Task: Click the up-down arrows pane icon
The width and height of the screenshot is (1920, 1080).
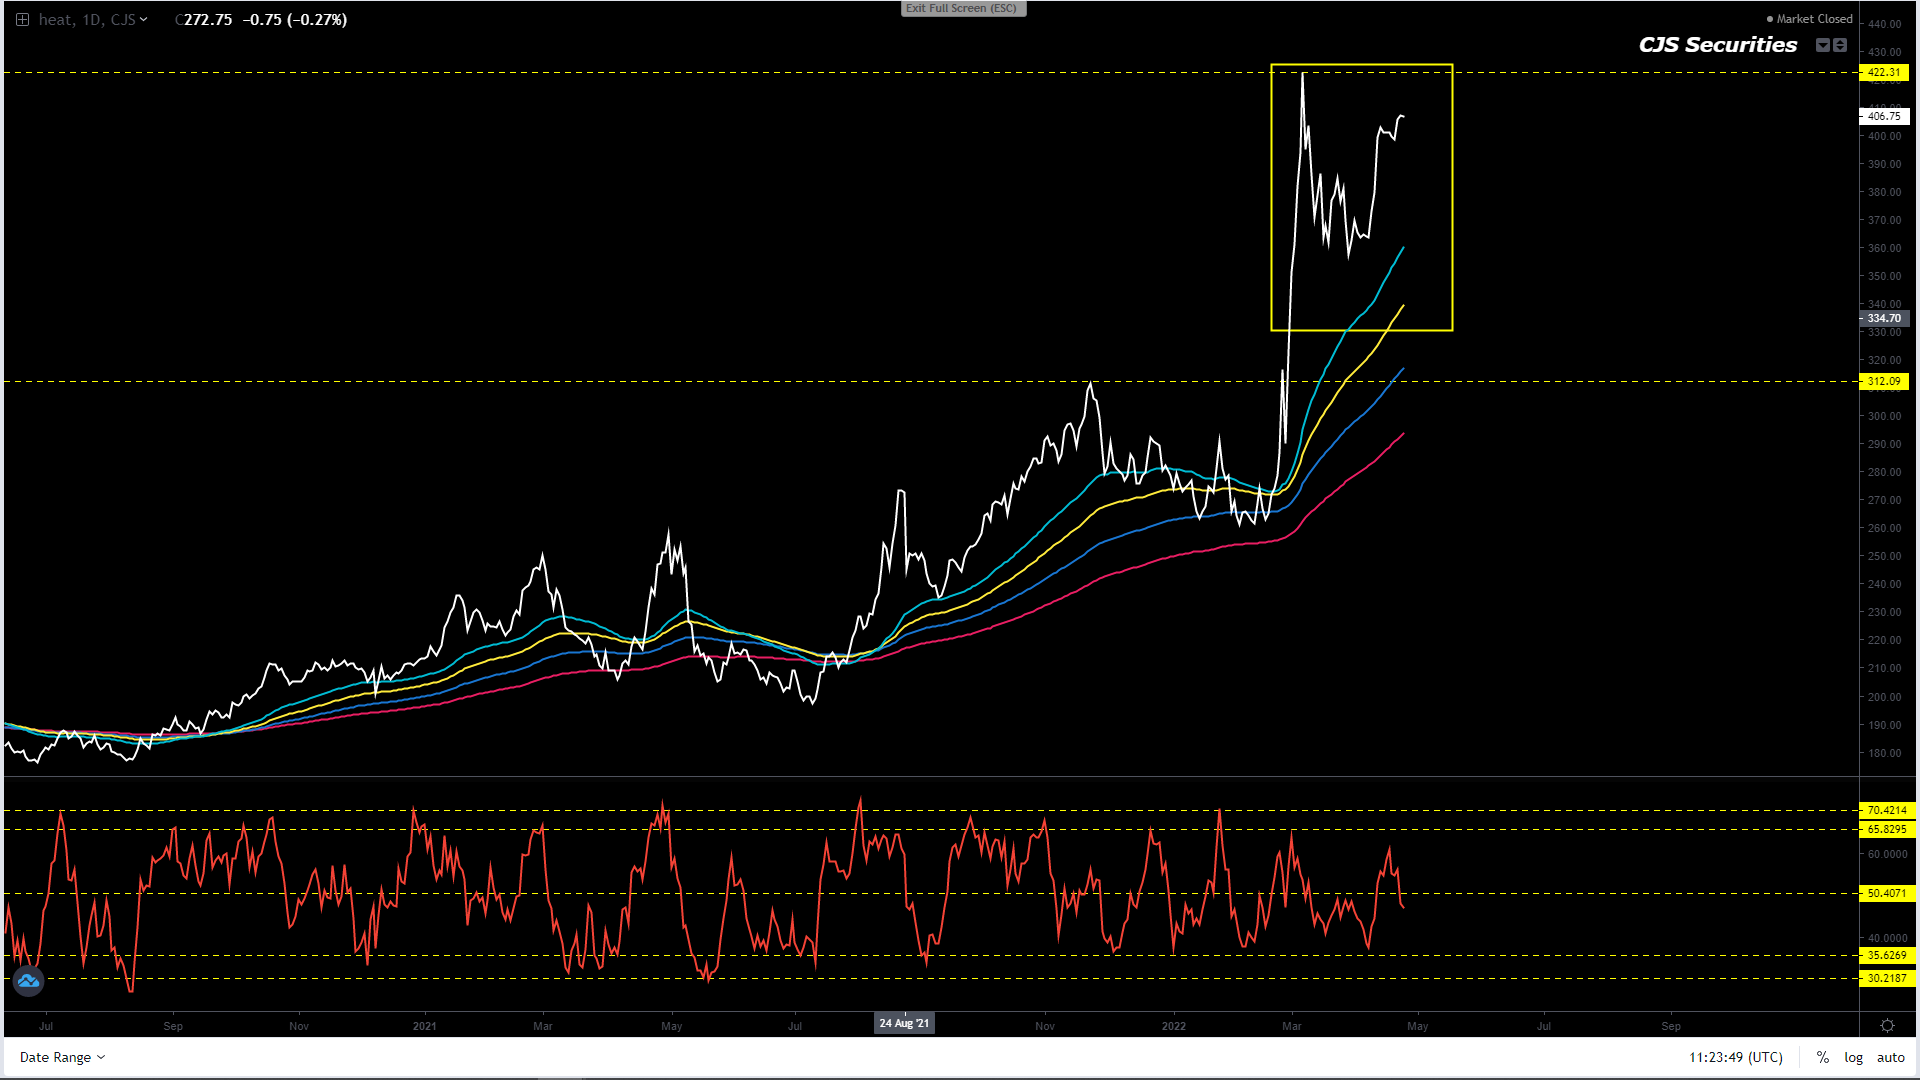Action: pos(1840,45)
